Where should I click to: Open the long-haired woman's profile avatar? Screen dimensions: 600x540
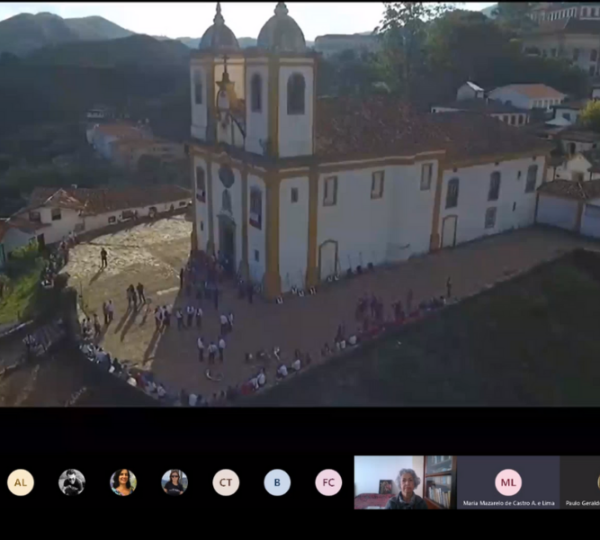click(123, 482)
